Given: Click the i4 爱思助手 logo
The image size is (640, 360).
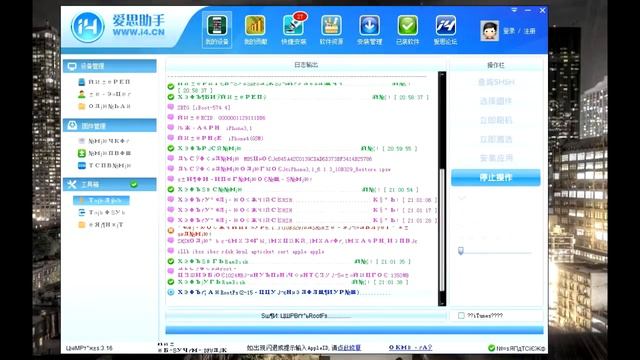Looking at the screenshot, I should [118, 27].
